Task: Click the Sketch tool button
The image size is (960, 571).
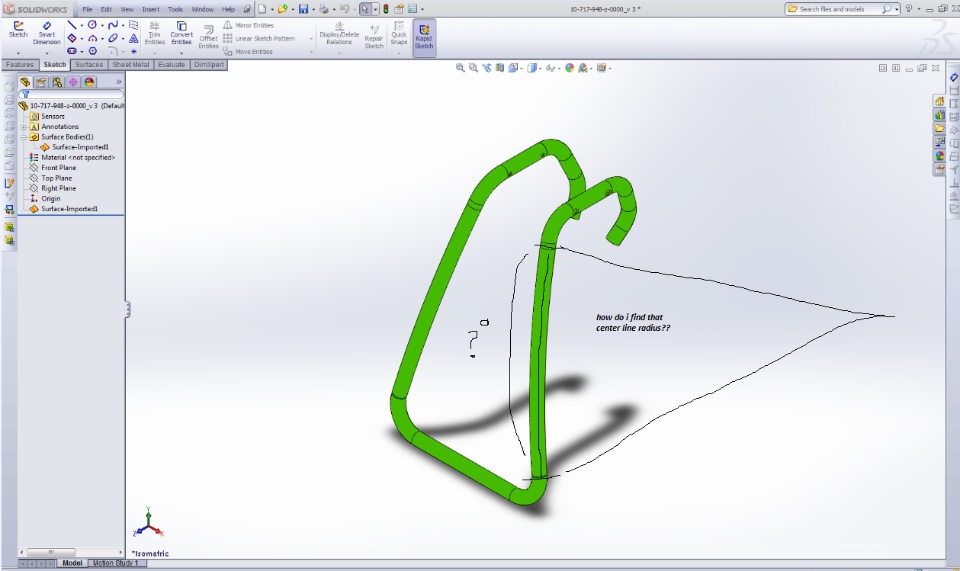Action: point(18,29)
